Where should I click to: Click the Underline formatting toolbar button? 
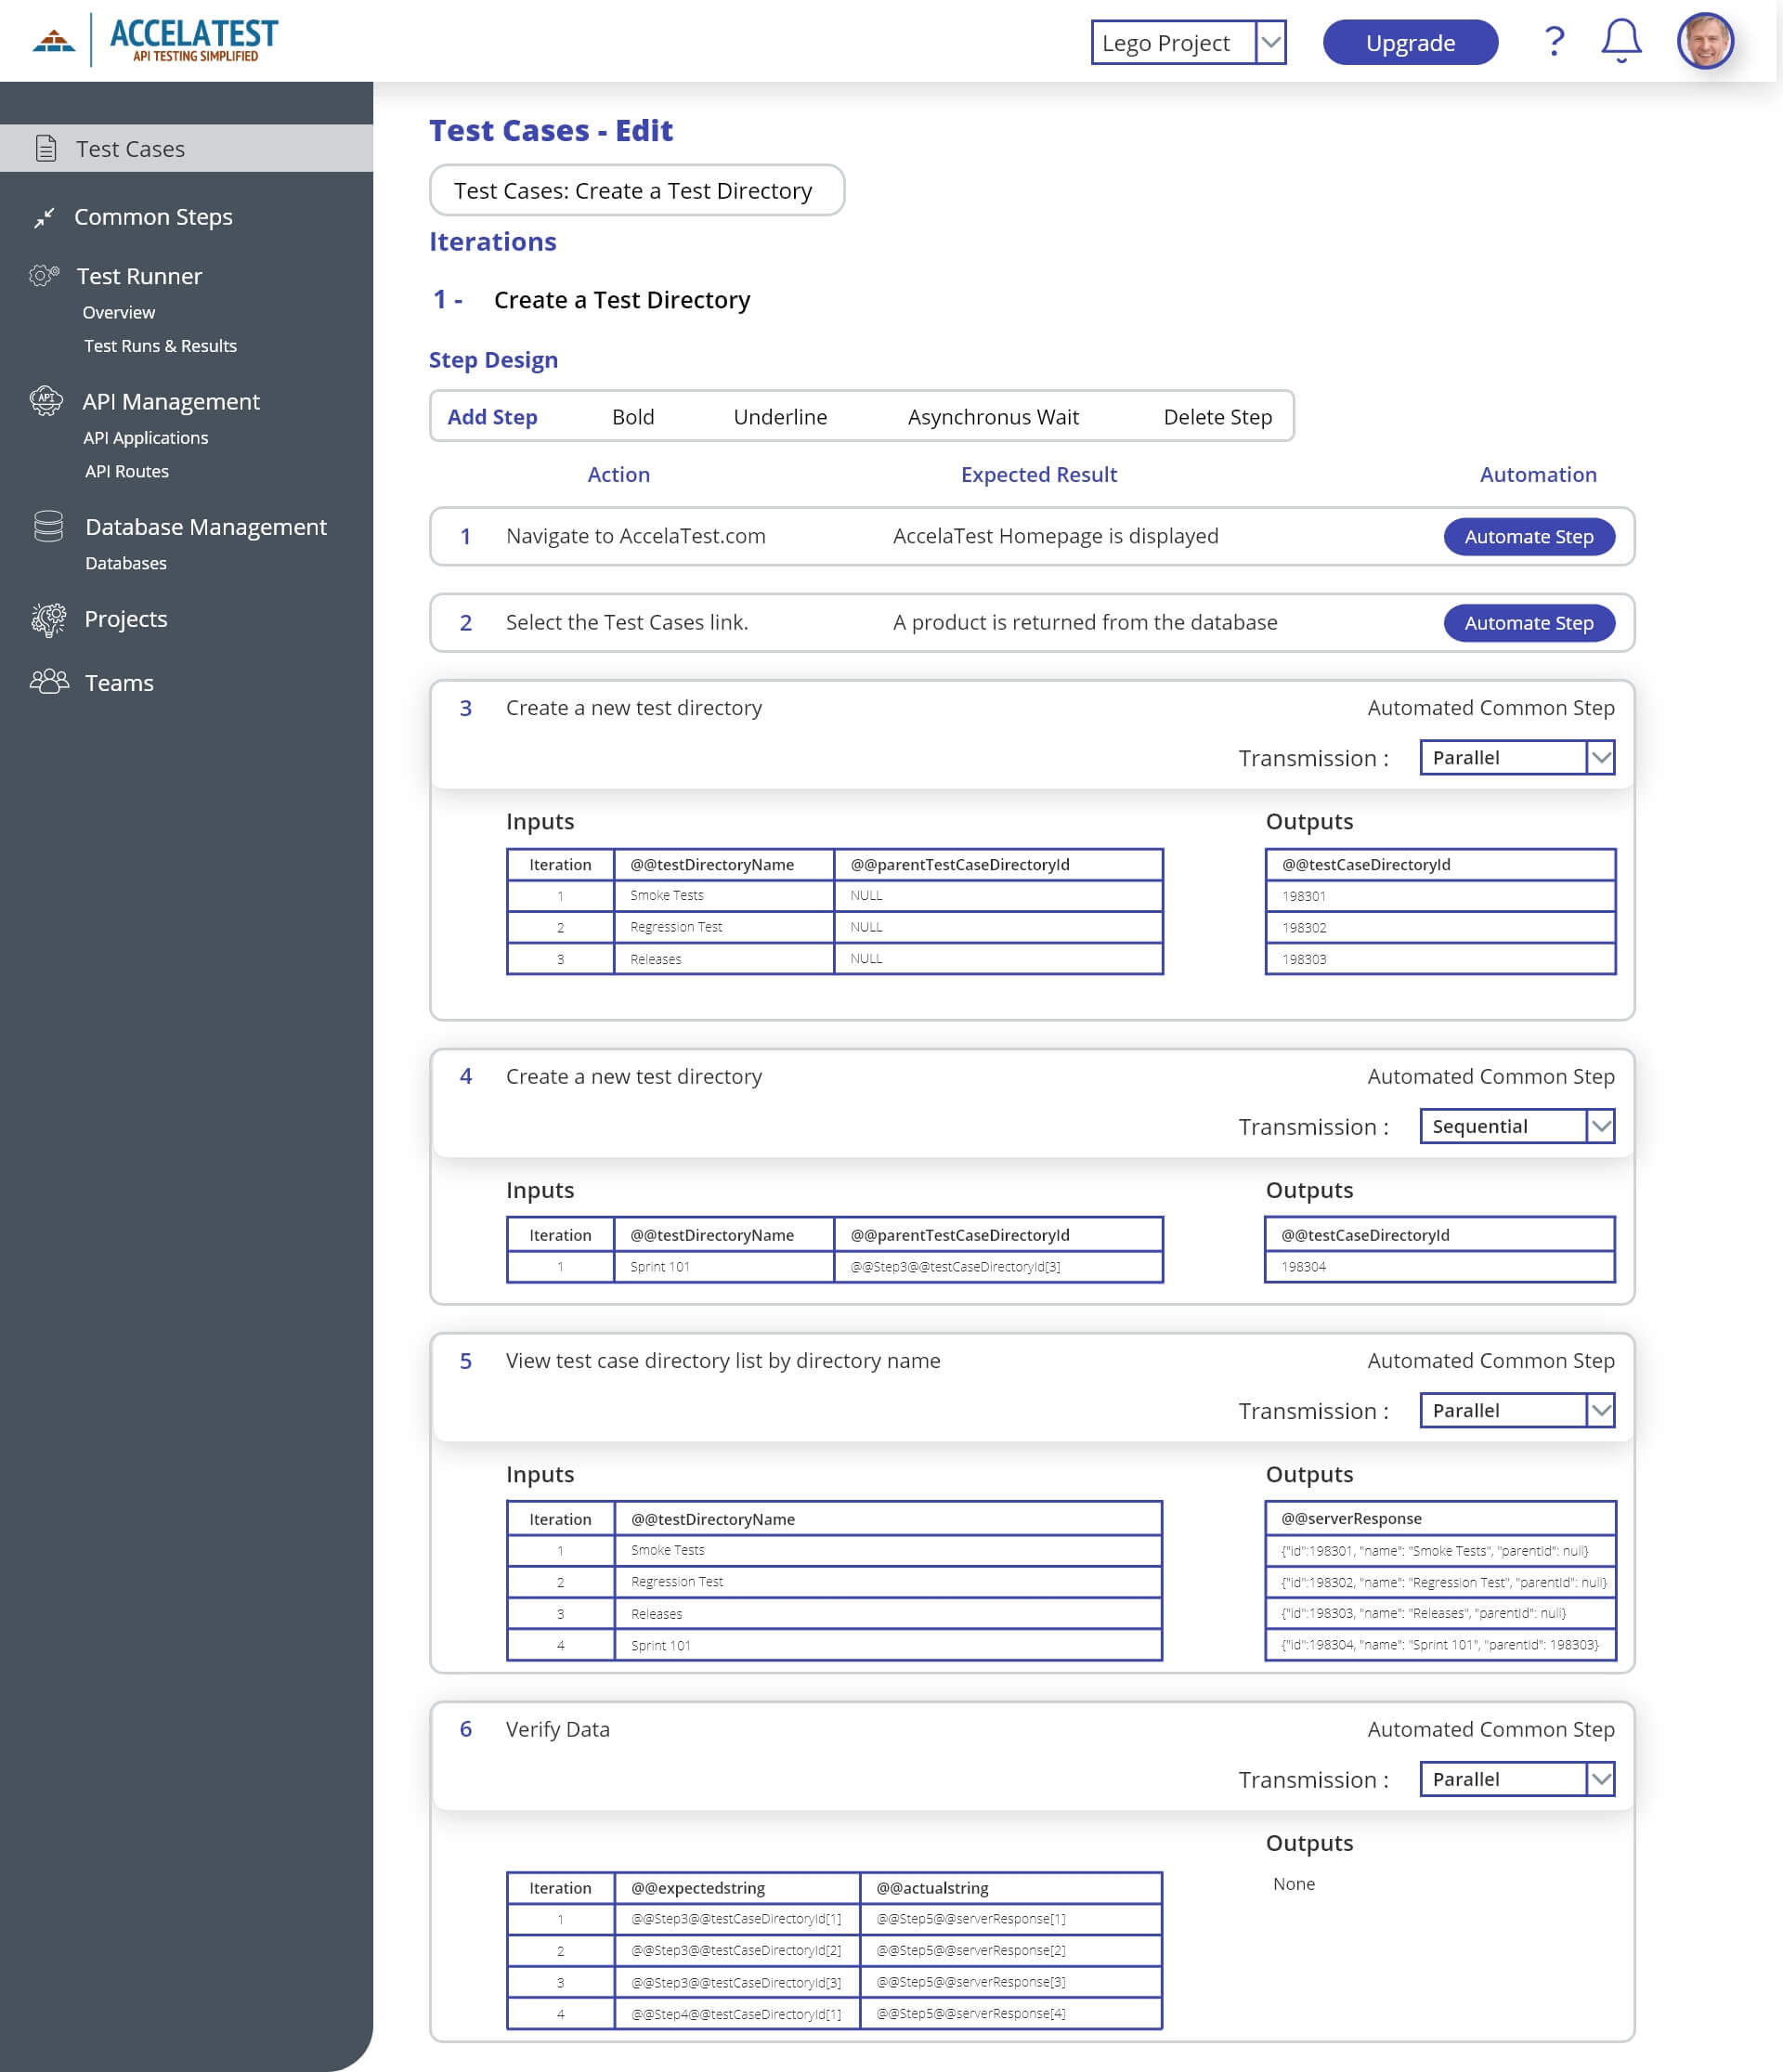tap(779, 416)
